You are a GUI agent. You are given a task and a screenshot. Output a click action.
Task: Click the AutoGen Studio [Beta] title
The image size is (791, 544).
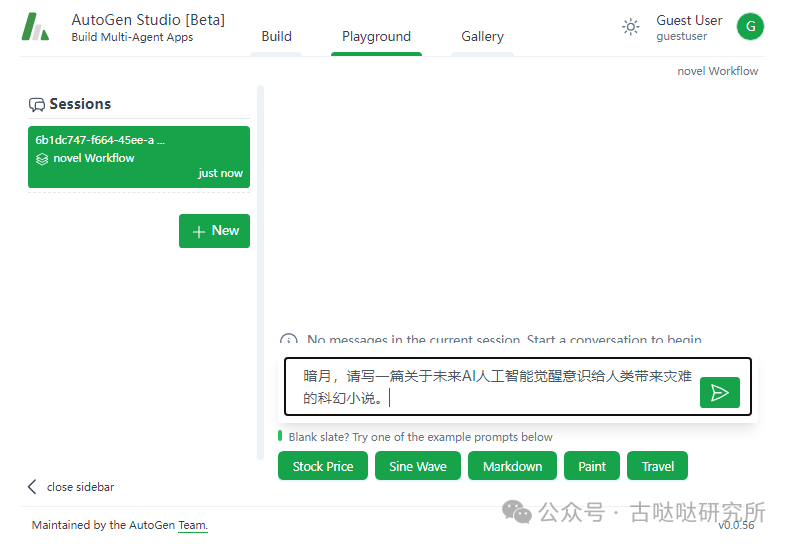pyautogui.click(x=148, y=20)
